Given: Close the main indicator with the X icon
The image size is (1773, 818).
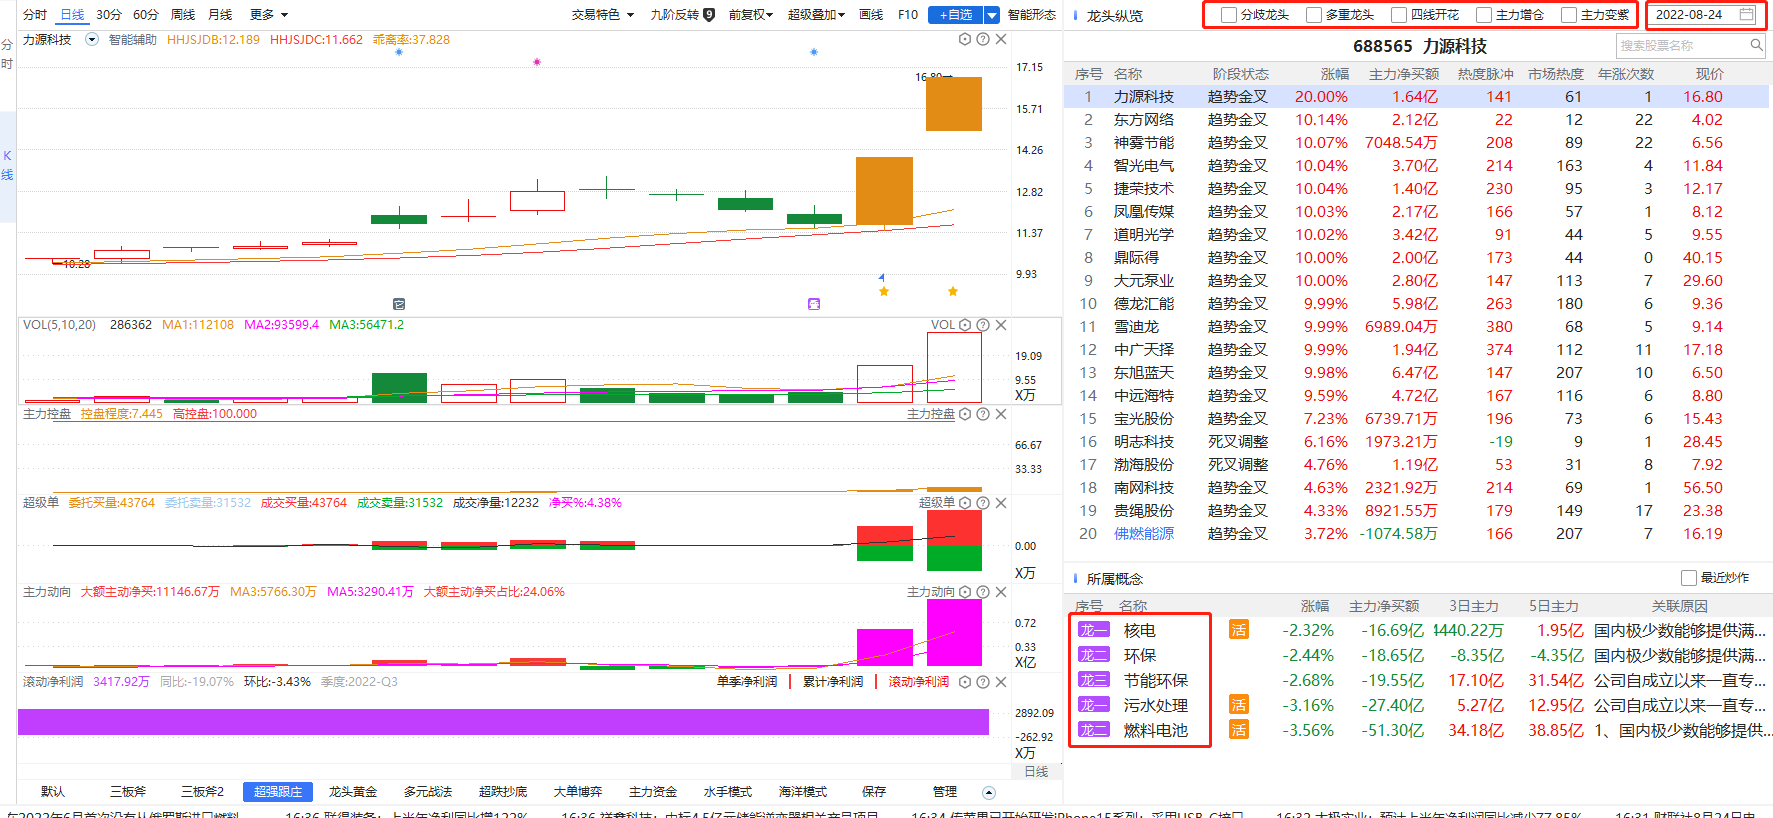Looking at the screenshot, I should pyautogui.click(x=1001, y=39).
